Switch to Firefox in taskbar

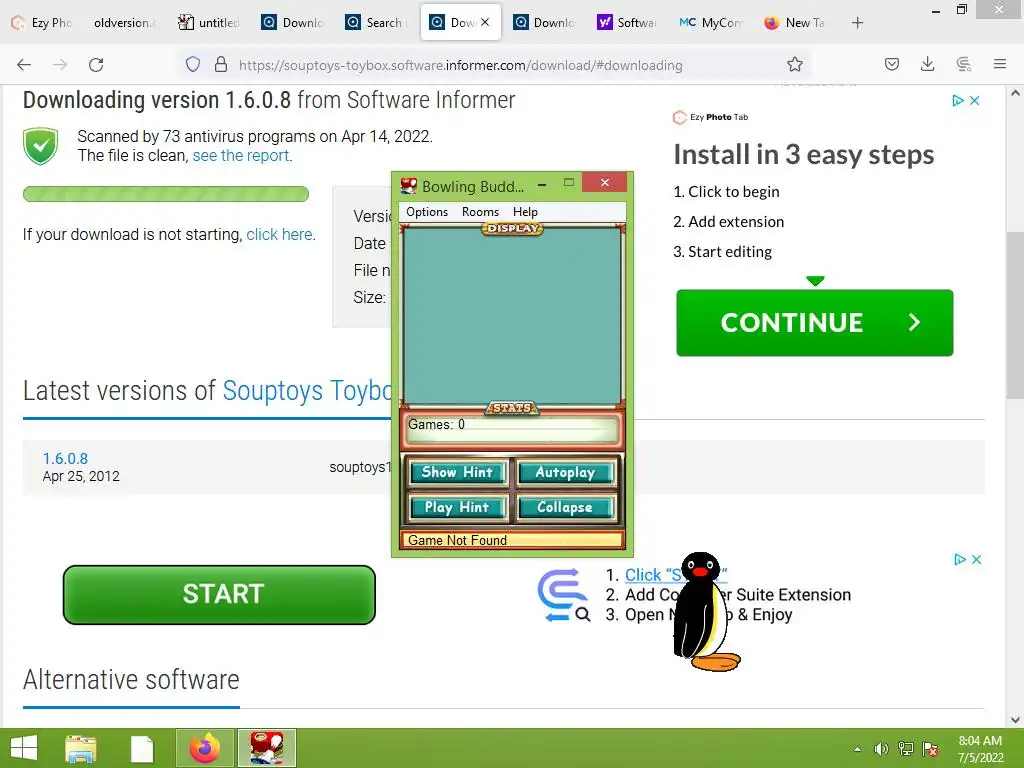tap(205, 748)
